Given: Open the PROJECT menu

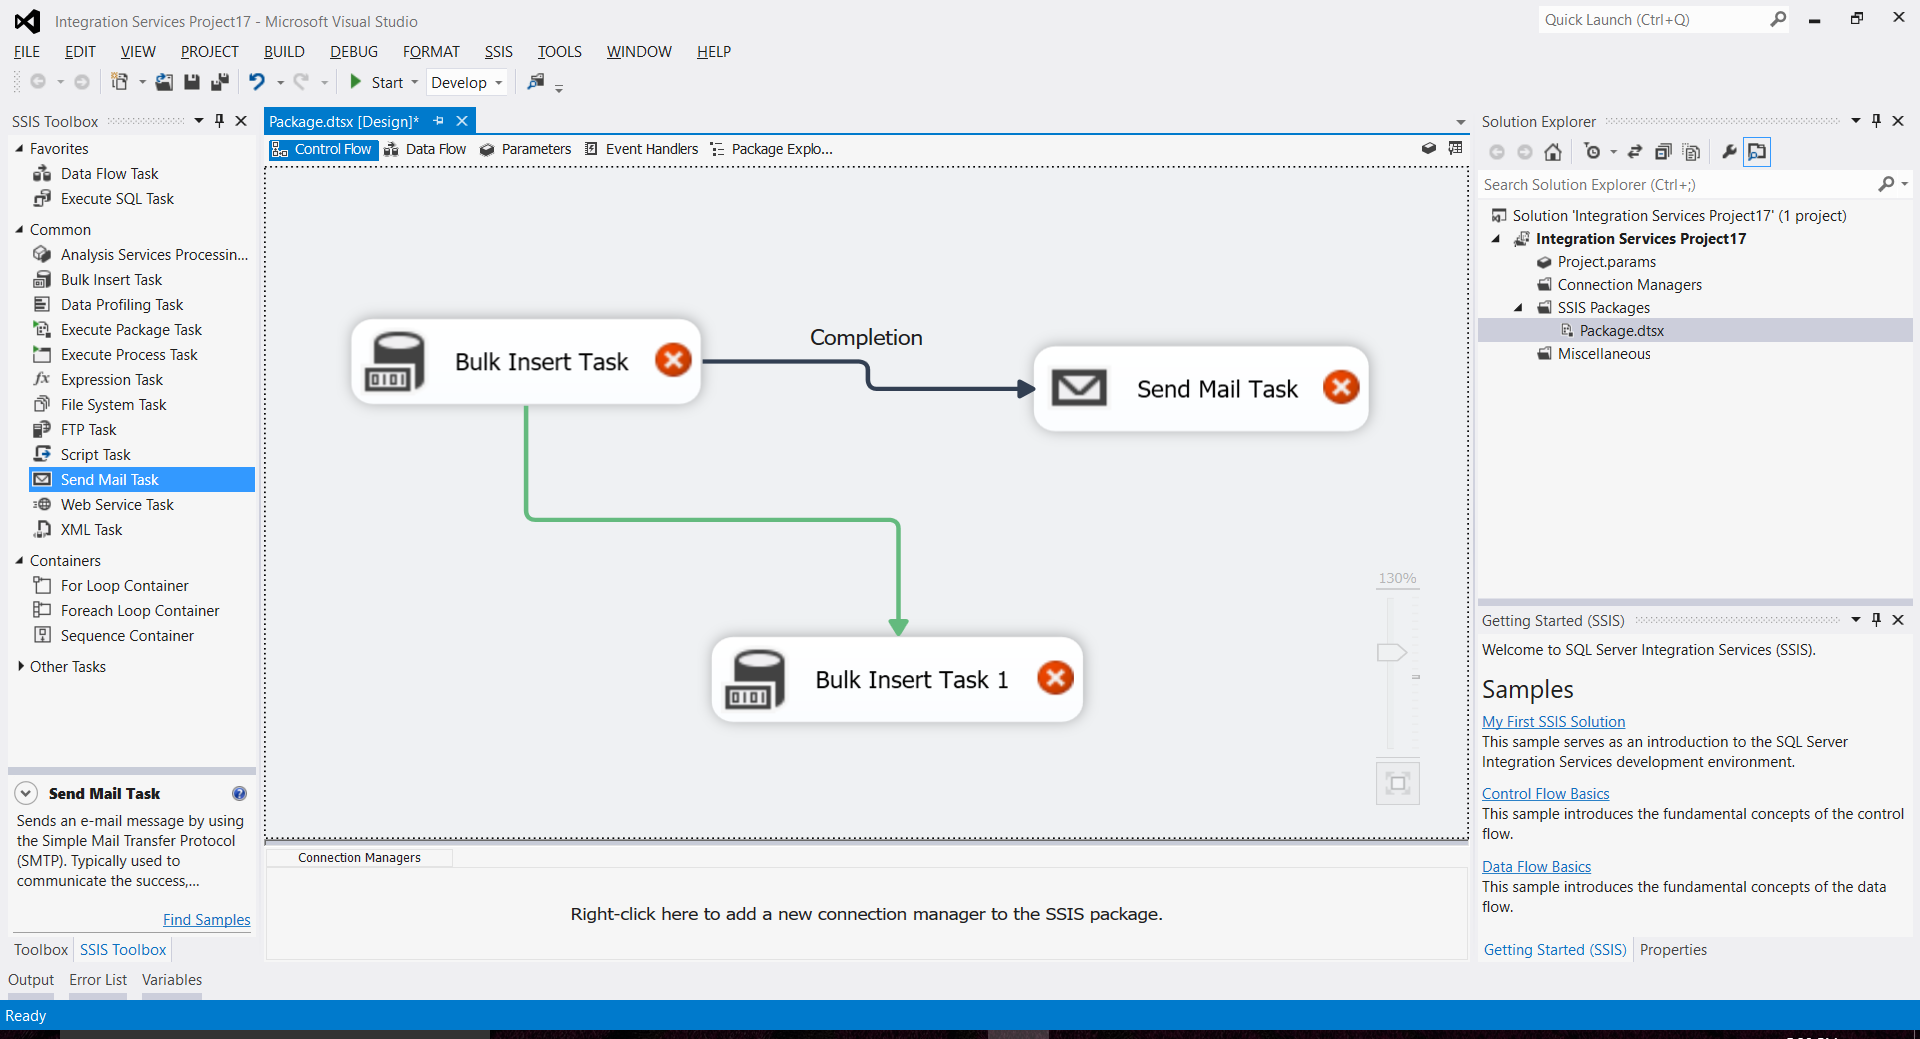Looking at the screenshot, I should pos(209,52).
